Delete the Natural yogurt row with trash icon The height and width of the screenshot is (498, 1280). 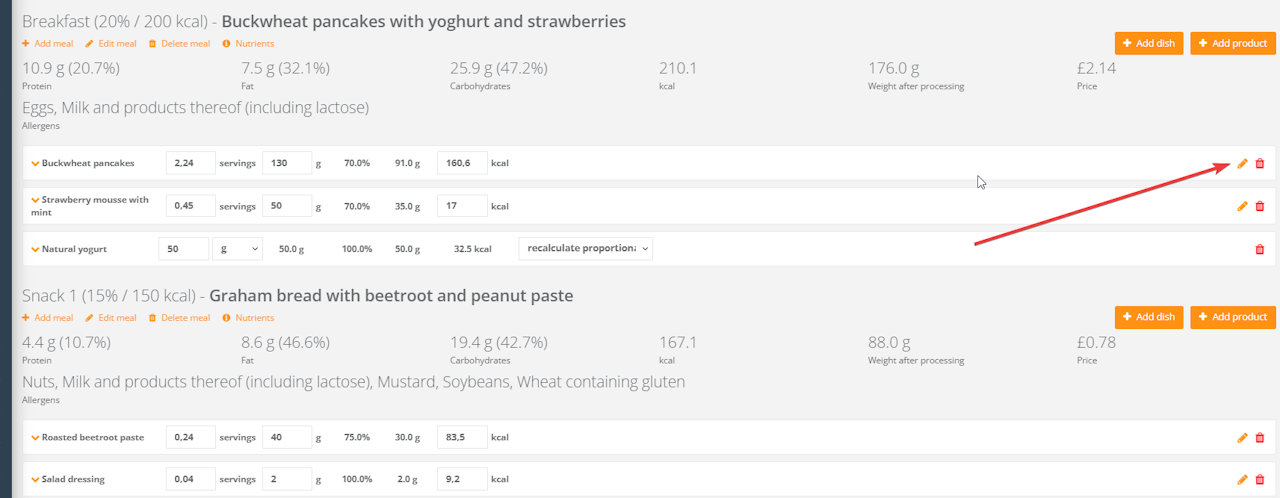click(1260, 249)
